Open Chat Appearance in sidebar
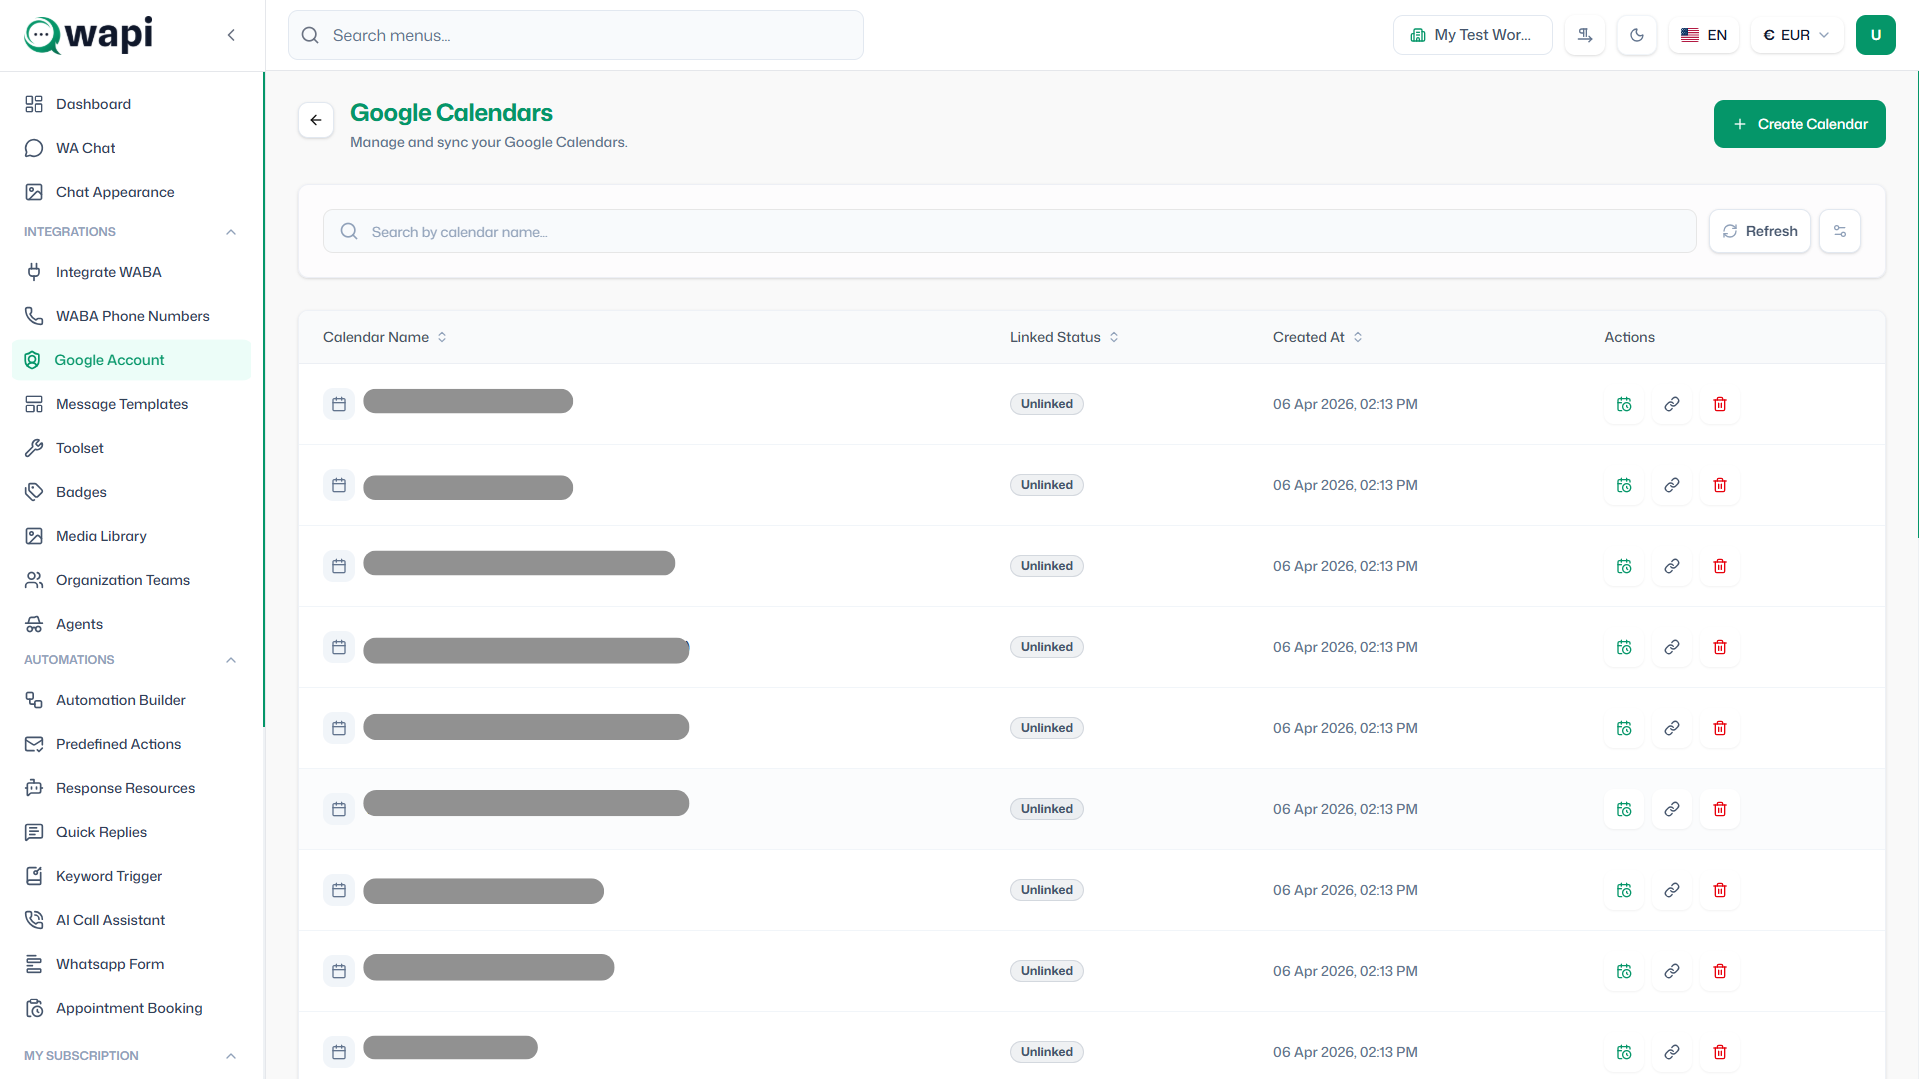Viewport: 1919px width, 1079px height. (x=132, y=192)
